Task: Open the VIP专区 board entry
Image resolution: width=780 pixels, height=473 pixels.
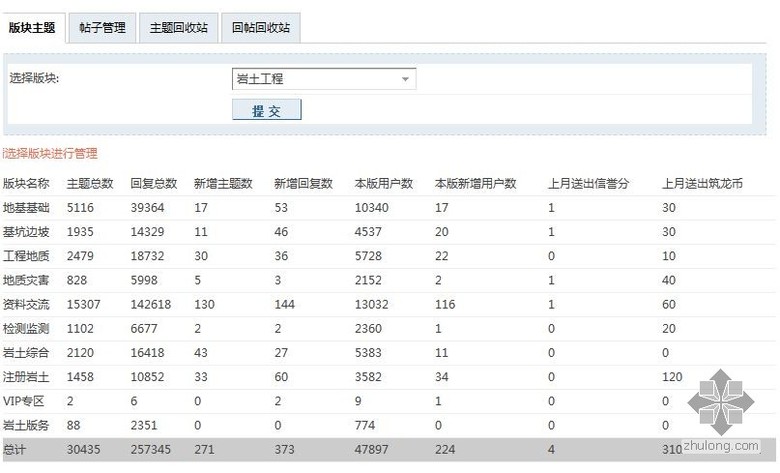Action: click(x=25, y=401)
